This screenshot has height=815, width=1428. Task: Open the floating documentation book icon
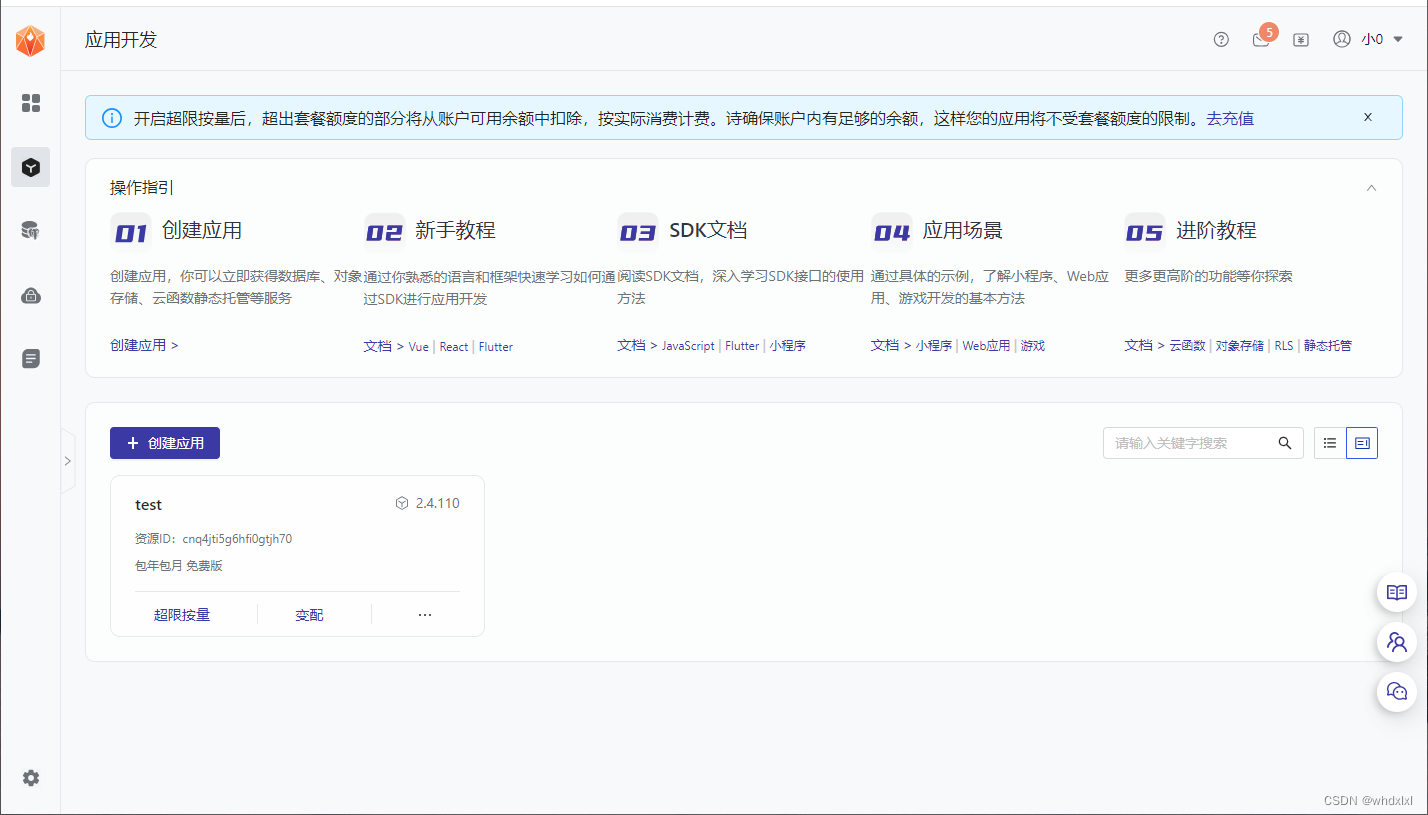point(1397,593)
